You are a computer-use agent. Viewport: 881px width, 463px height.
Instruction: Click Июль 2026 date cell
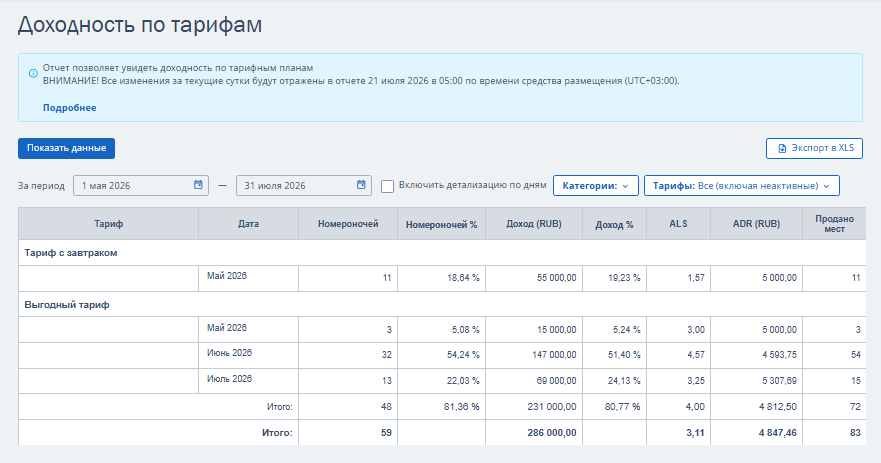(248, 381)
